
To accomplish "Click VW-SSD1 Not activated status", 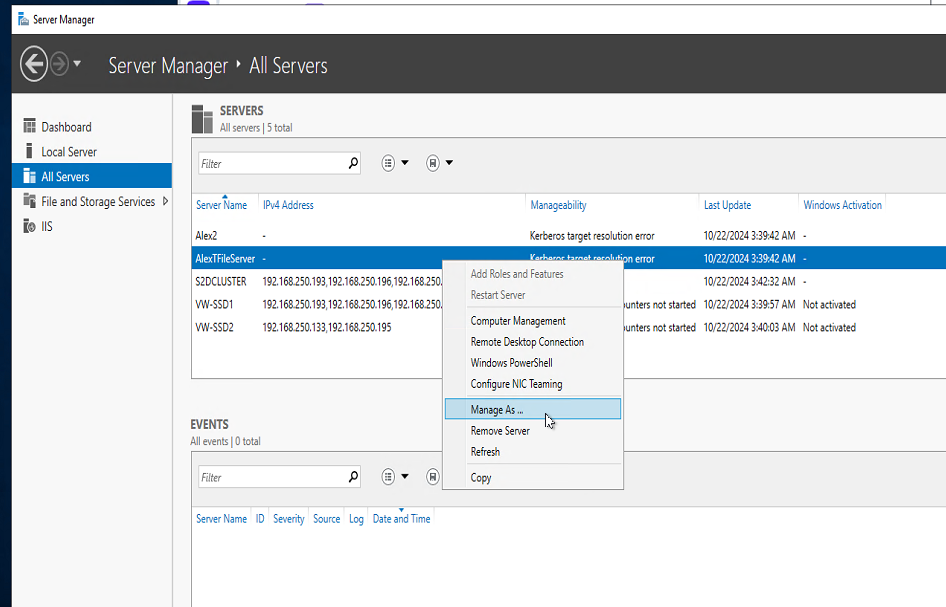I will (829, 305).
